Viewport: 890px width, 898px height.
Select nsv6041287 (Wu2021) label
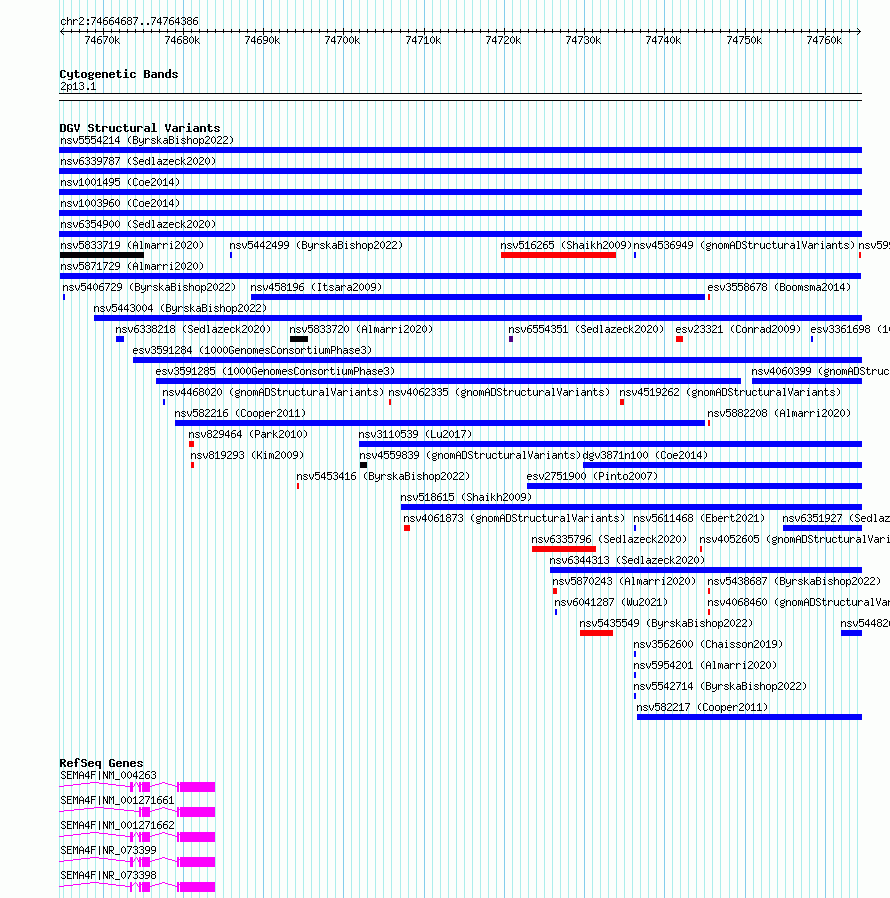click(x=611, y=602)
